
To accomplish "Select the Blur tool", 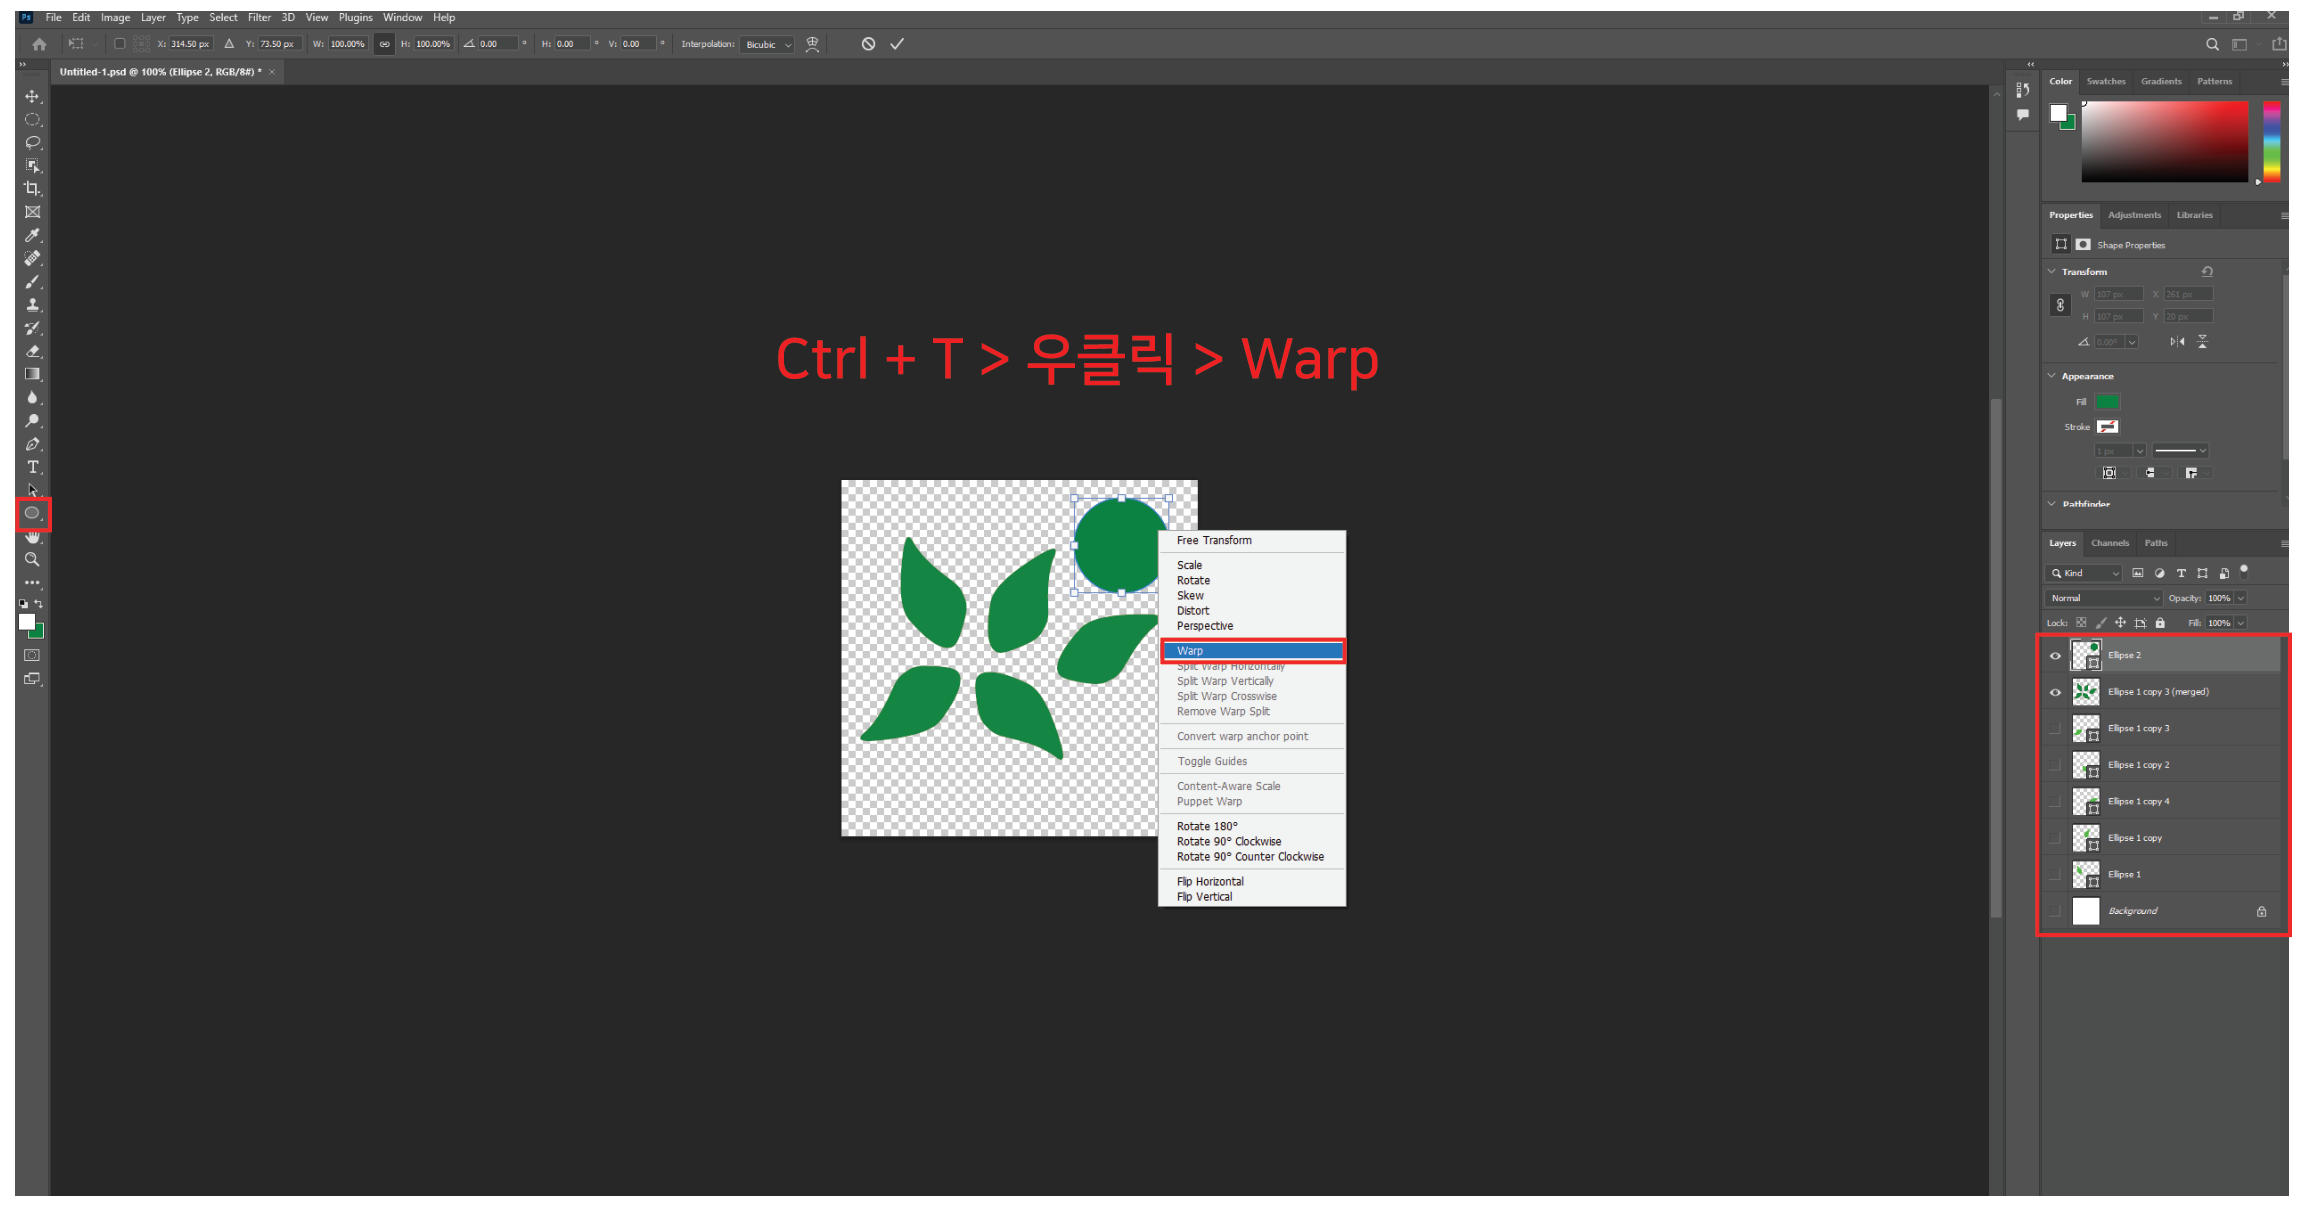I will click(32, 397).
